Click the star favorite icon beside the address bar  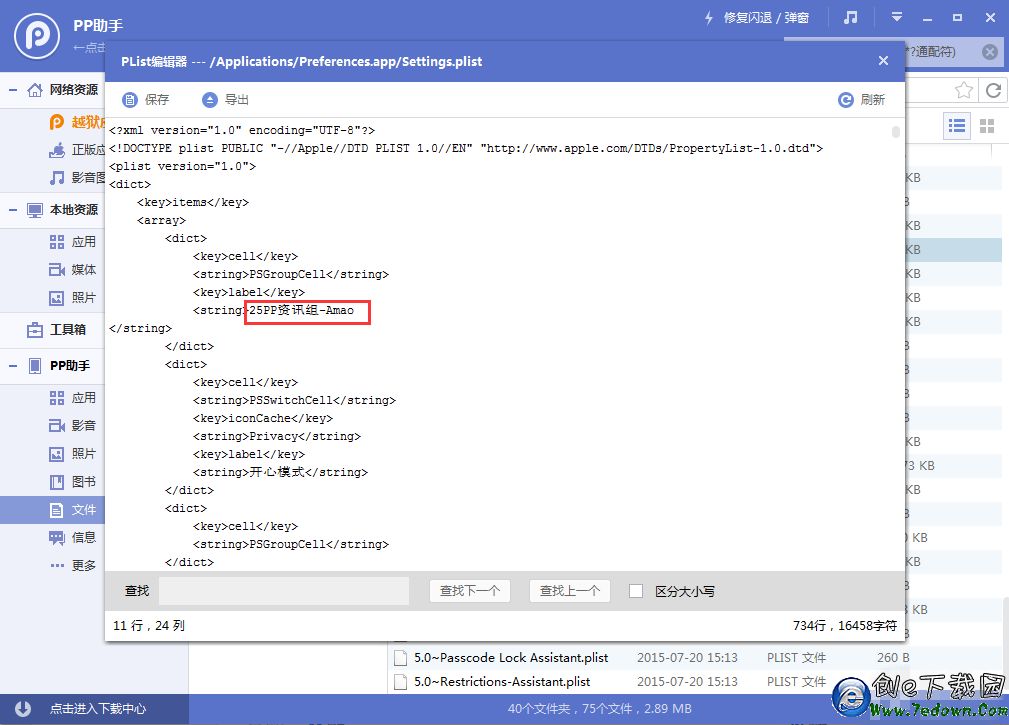(x=963, y=90)
